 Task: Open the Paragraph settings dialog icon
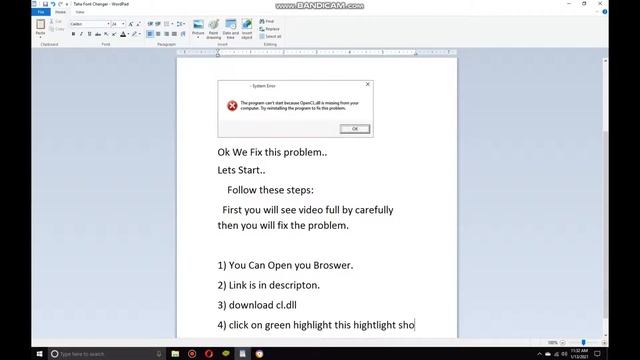[x=183, y=34]
